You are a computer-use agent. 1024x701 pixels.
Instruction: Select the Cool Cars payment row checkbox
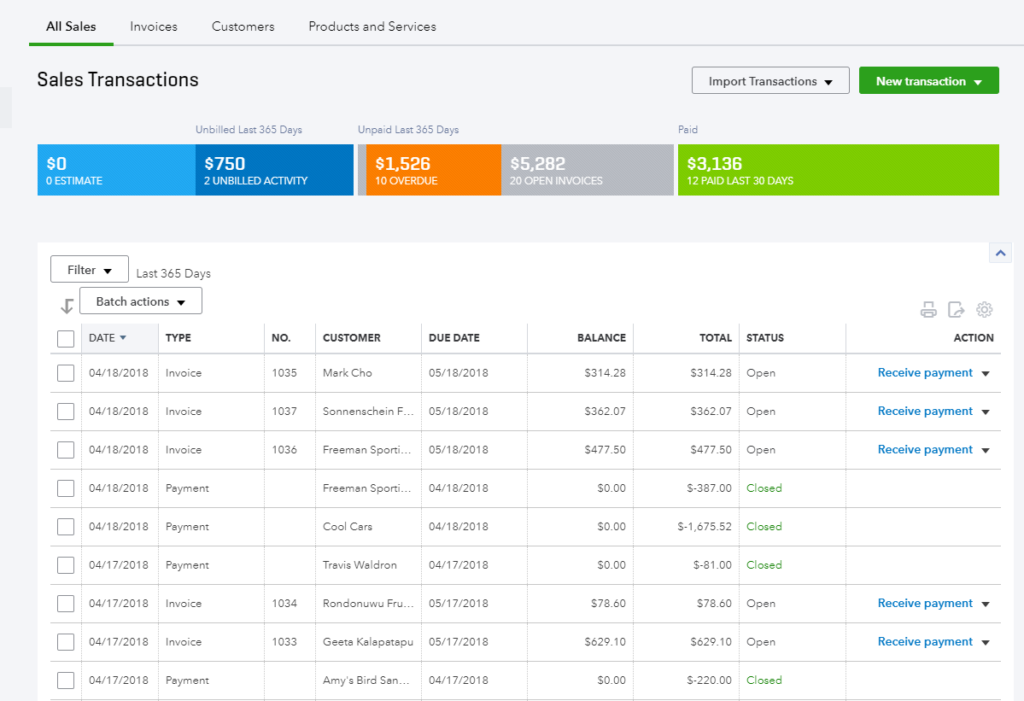pos(66,527)
